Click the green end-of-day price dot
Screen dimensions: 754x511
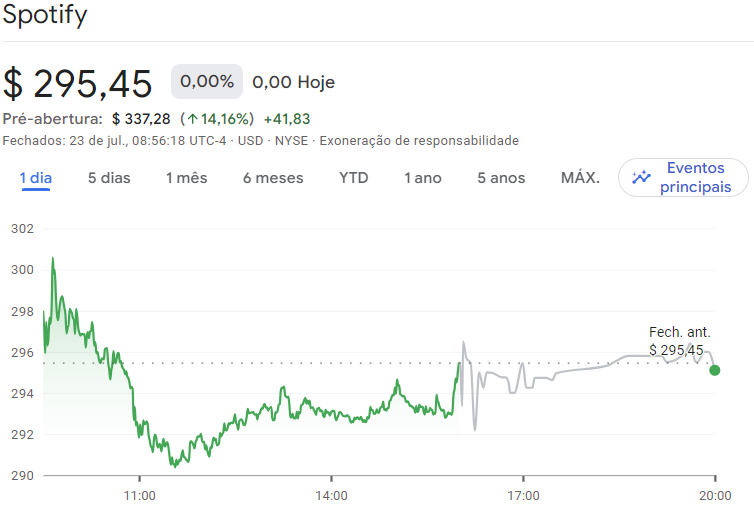coord(715,370)
